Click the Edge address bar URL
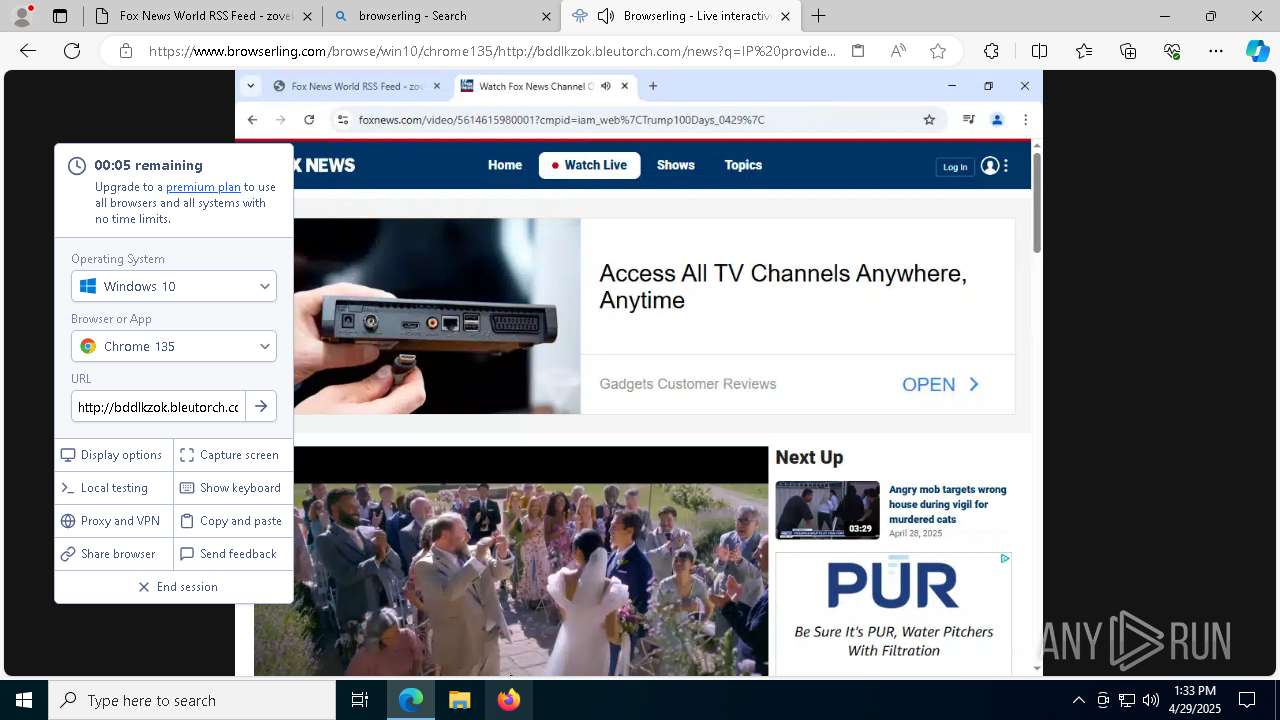 pyautogui.click(x=492, y=51)
